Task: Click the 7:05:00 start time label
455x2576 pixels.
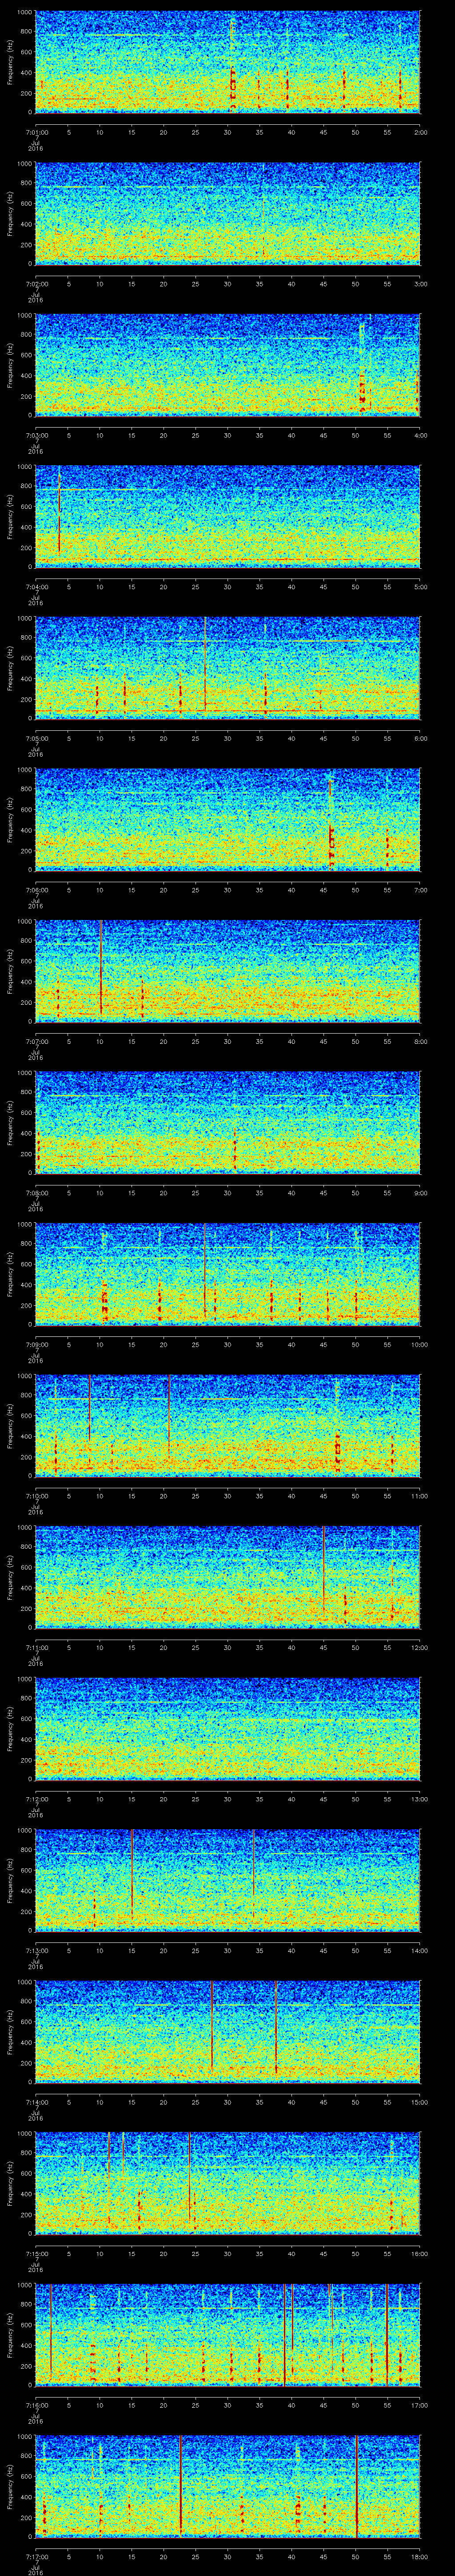Action: tap(36, 738)
